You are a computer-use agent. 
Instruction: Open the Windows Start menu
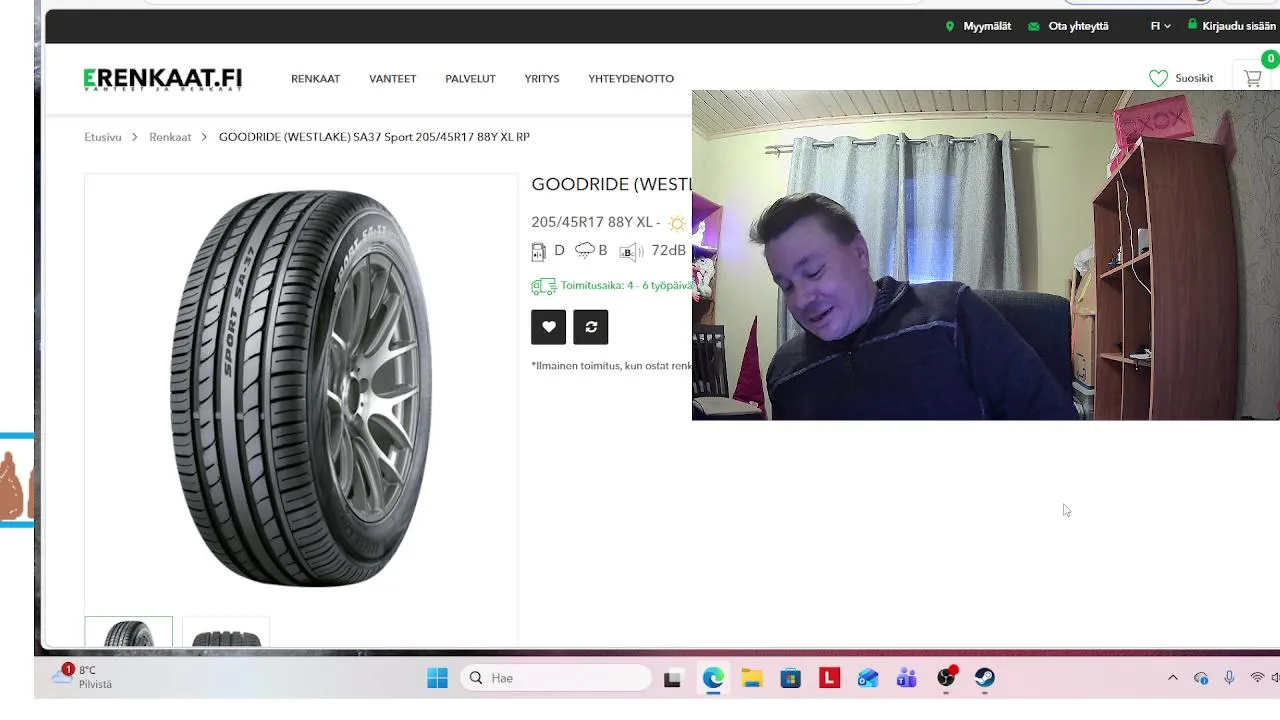(437, 678)
